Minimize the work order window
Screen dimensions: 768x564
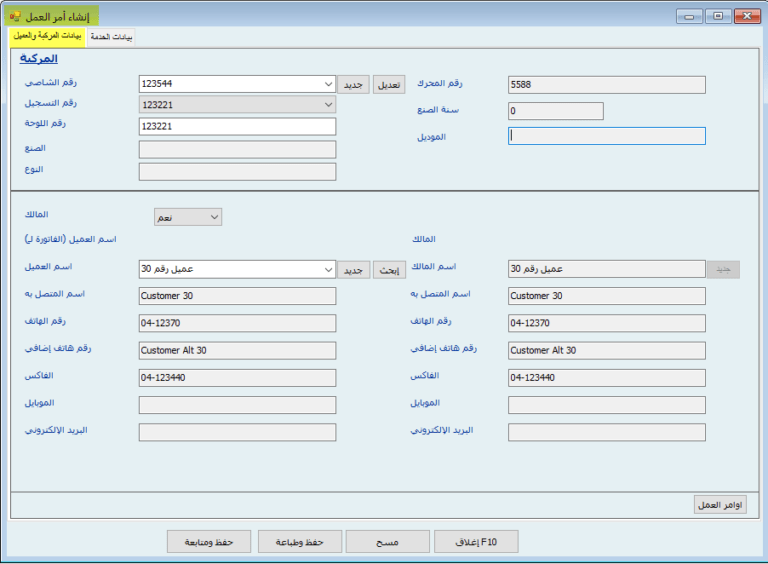(690, 16)
